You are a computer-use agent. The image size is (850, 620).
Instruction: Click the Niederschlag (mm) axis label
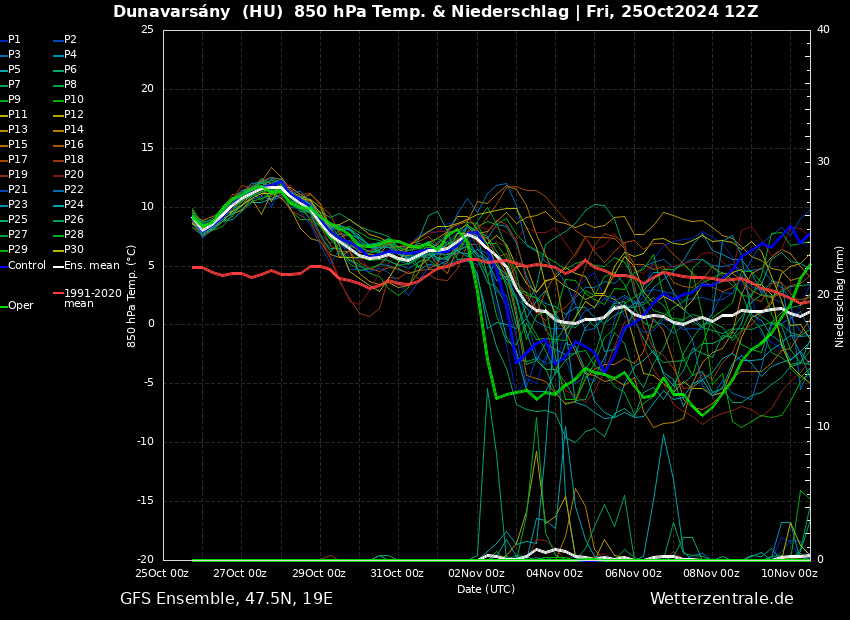[840, 296]
